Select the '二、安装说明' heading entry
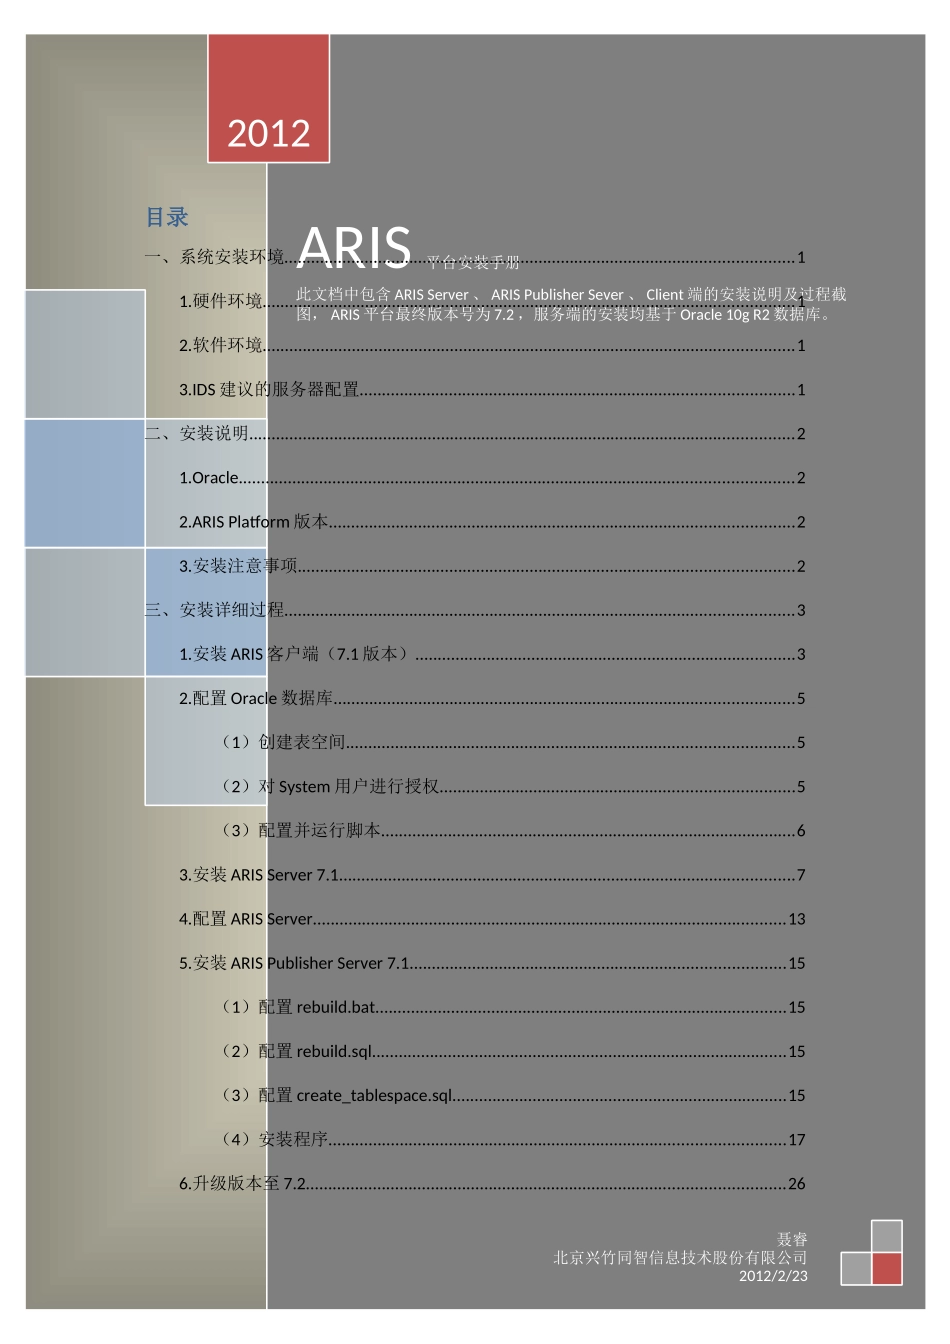The height and width of the screenshot is (1344, 950). 475,433
